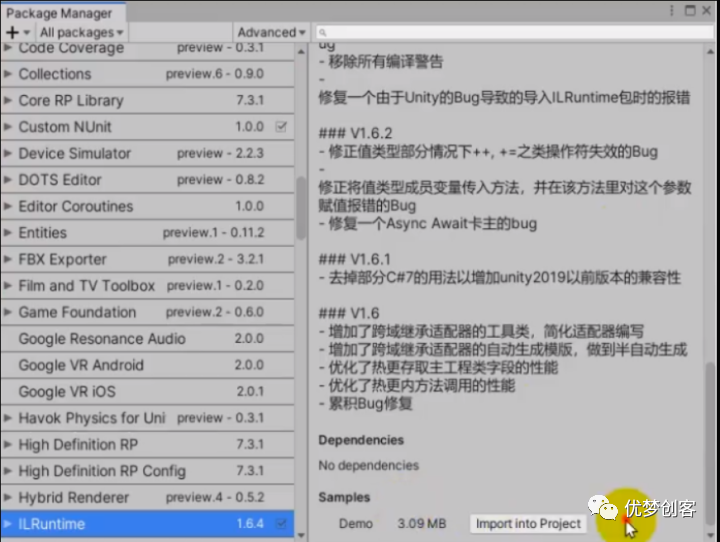Maximize the Package Manager window

(x=690, y=11)
